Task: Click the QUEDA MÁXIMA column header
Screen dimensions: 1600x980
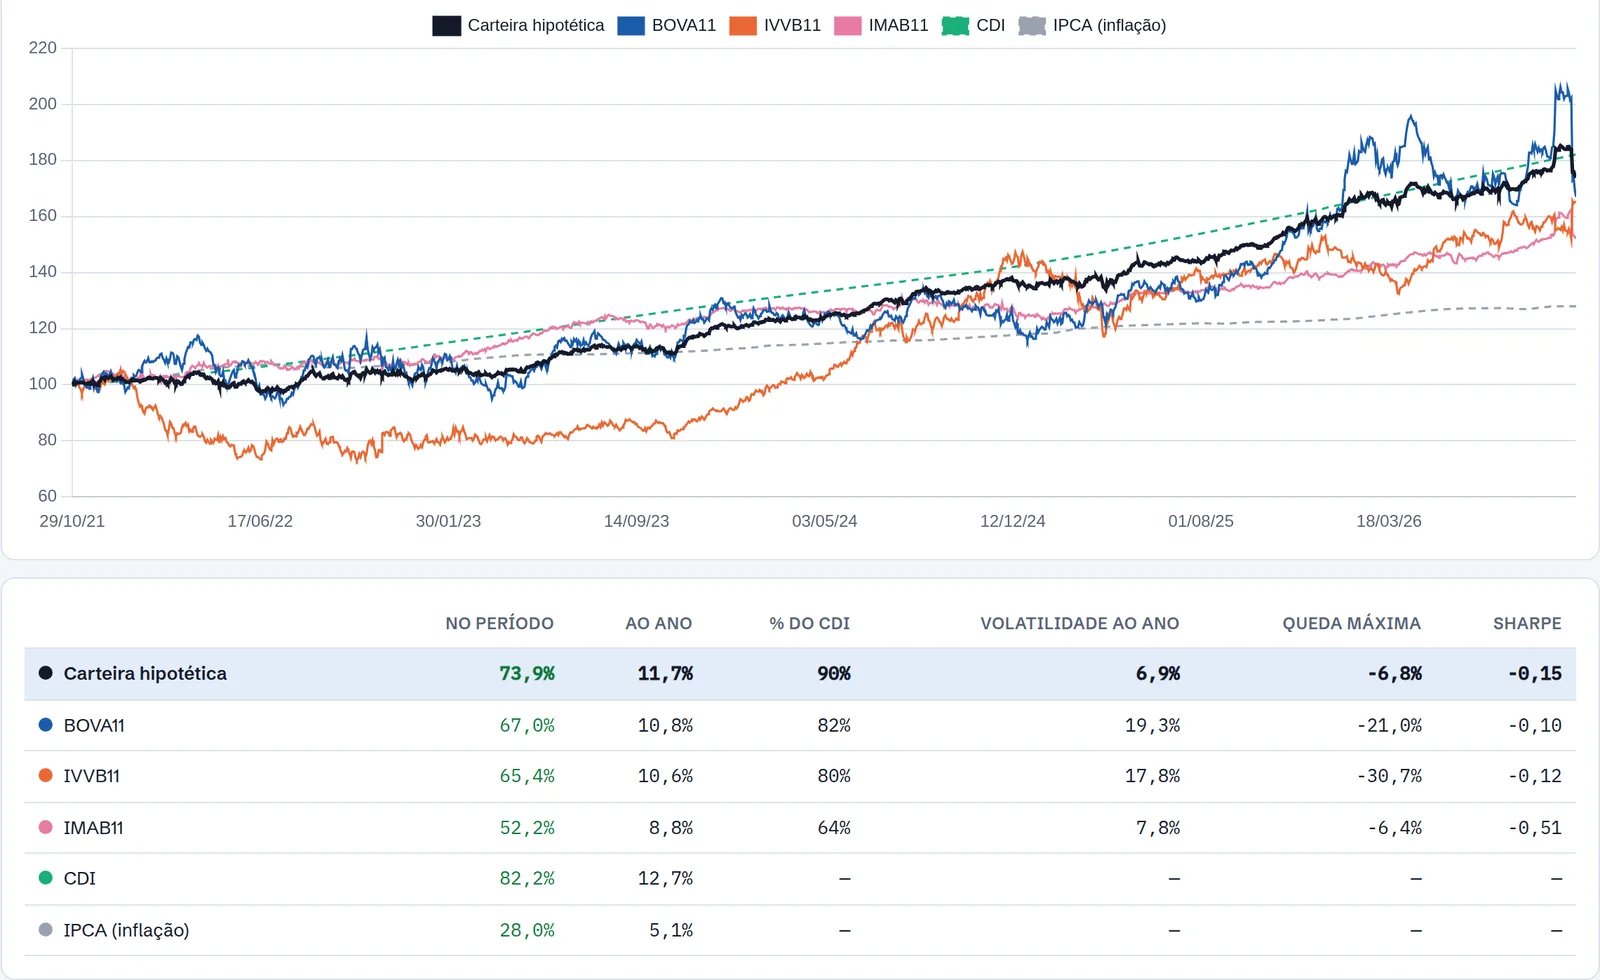Action: (x=1351, y=623)
